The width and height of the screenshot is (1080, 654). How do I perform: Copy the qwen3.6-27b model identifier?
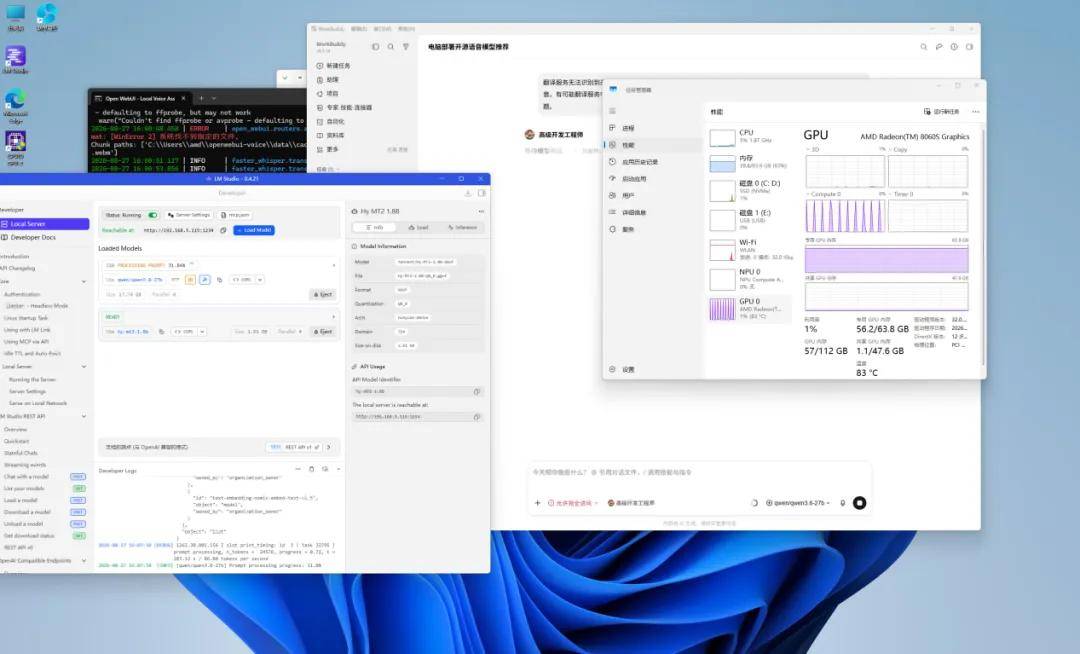[x=219, y=279]
